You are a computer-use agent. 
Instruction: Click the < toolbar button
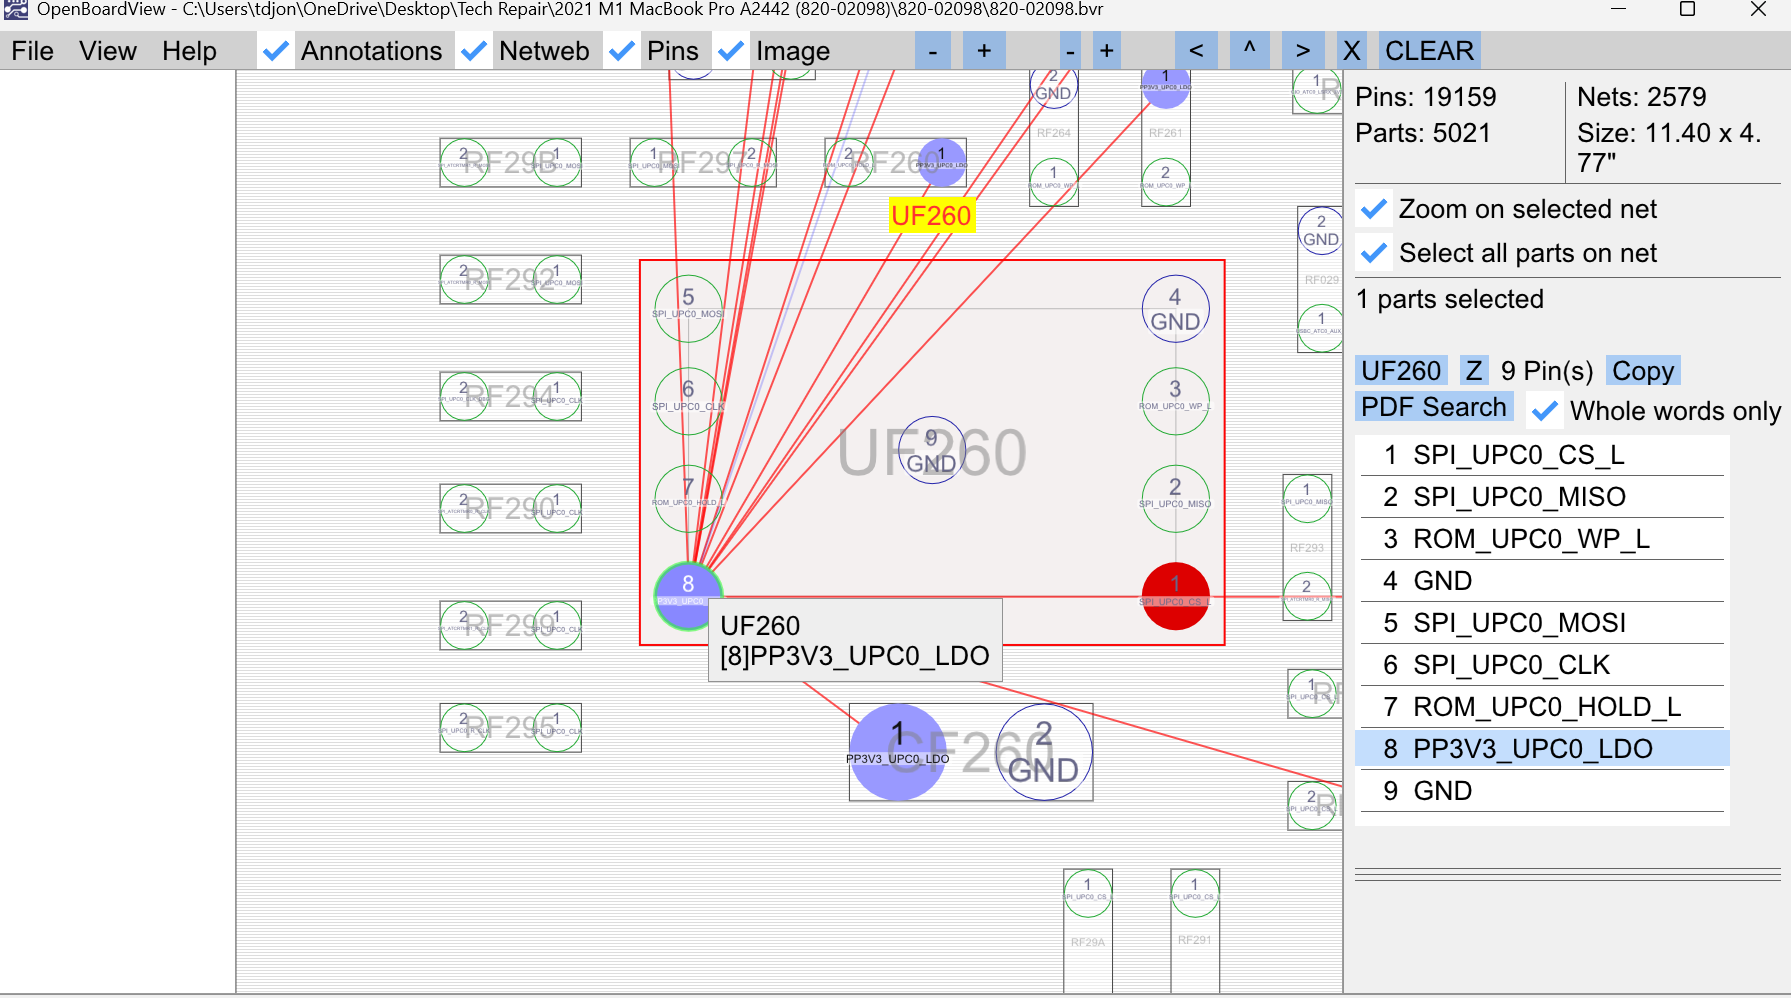coord(1196,51)
